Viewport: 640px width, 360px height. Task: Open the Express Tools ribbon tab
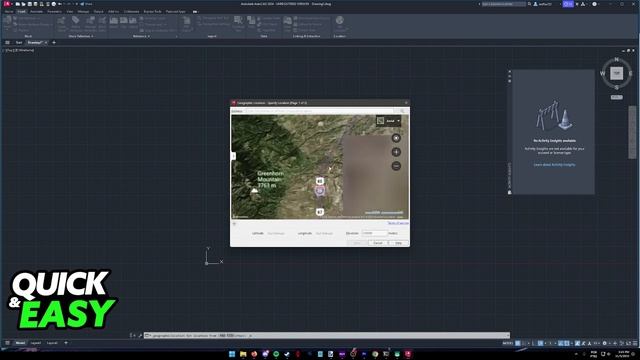click(x=152, y=11)
